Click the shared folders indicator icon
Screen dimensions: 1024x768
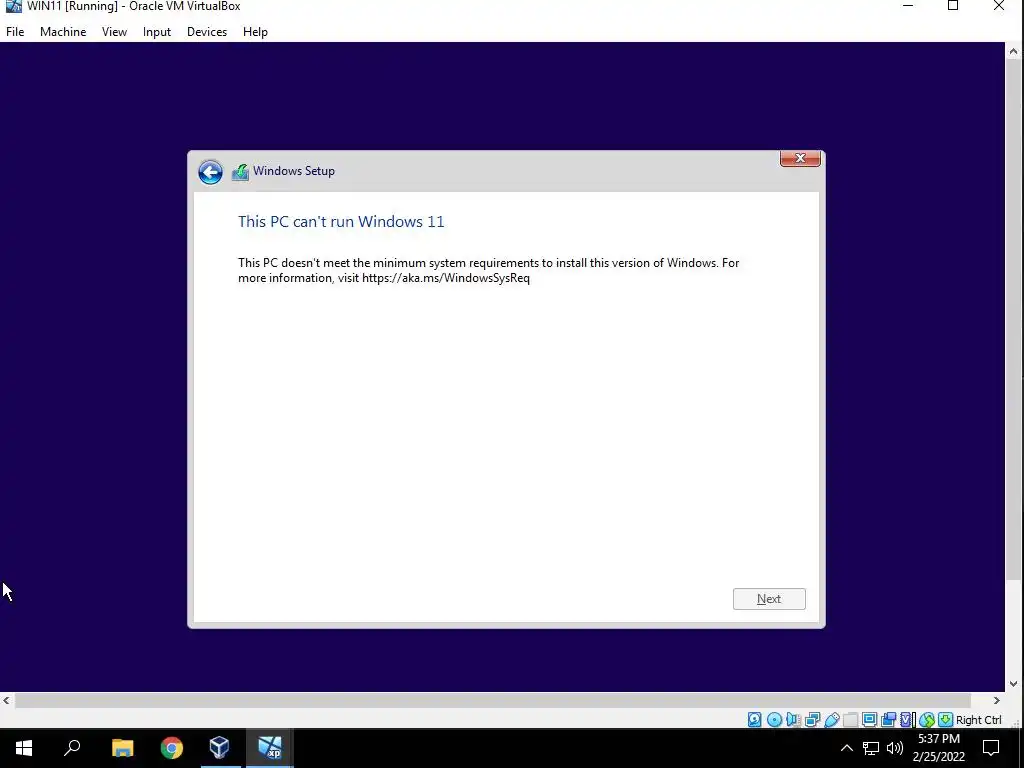(850, 720)
